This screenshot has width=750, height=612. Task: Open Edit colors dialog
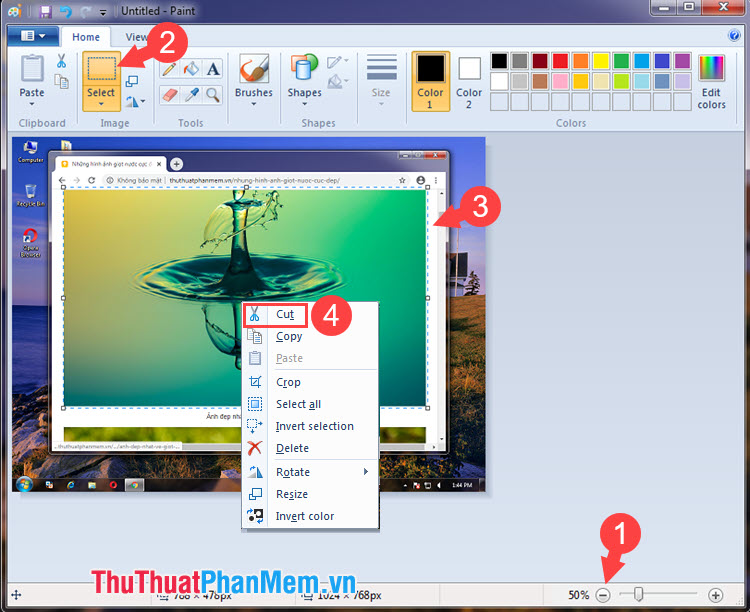click(x=711, y=81)
